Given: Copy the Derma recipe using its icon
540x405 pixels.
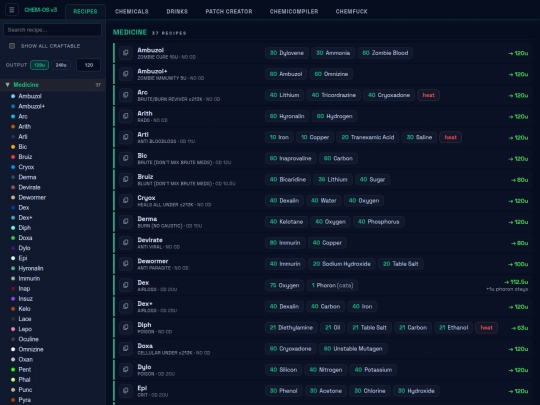Looking at the screenshot, I should click(126, 221).
